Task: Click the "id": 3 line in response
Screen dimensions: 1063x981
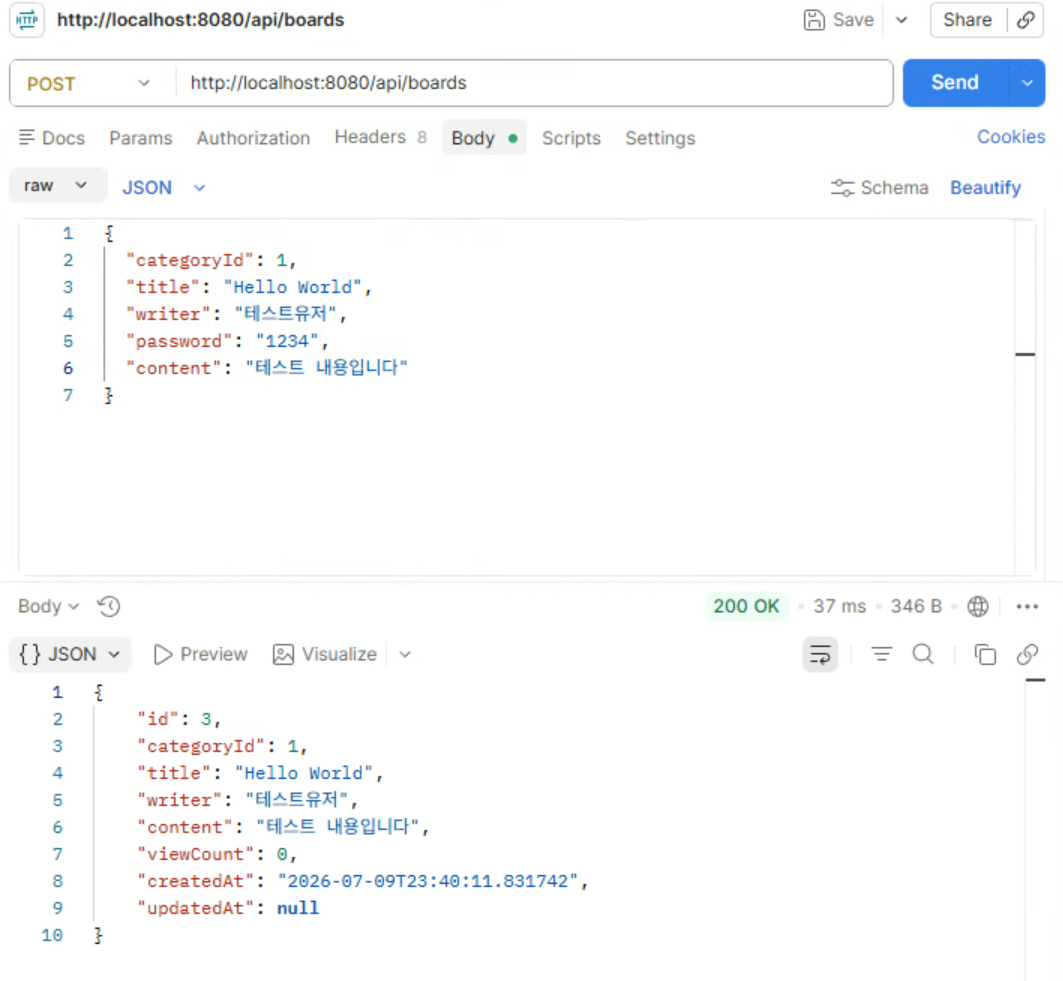Action: pos(179,719)
